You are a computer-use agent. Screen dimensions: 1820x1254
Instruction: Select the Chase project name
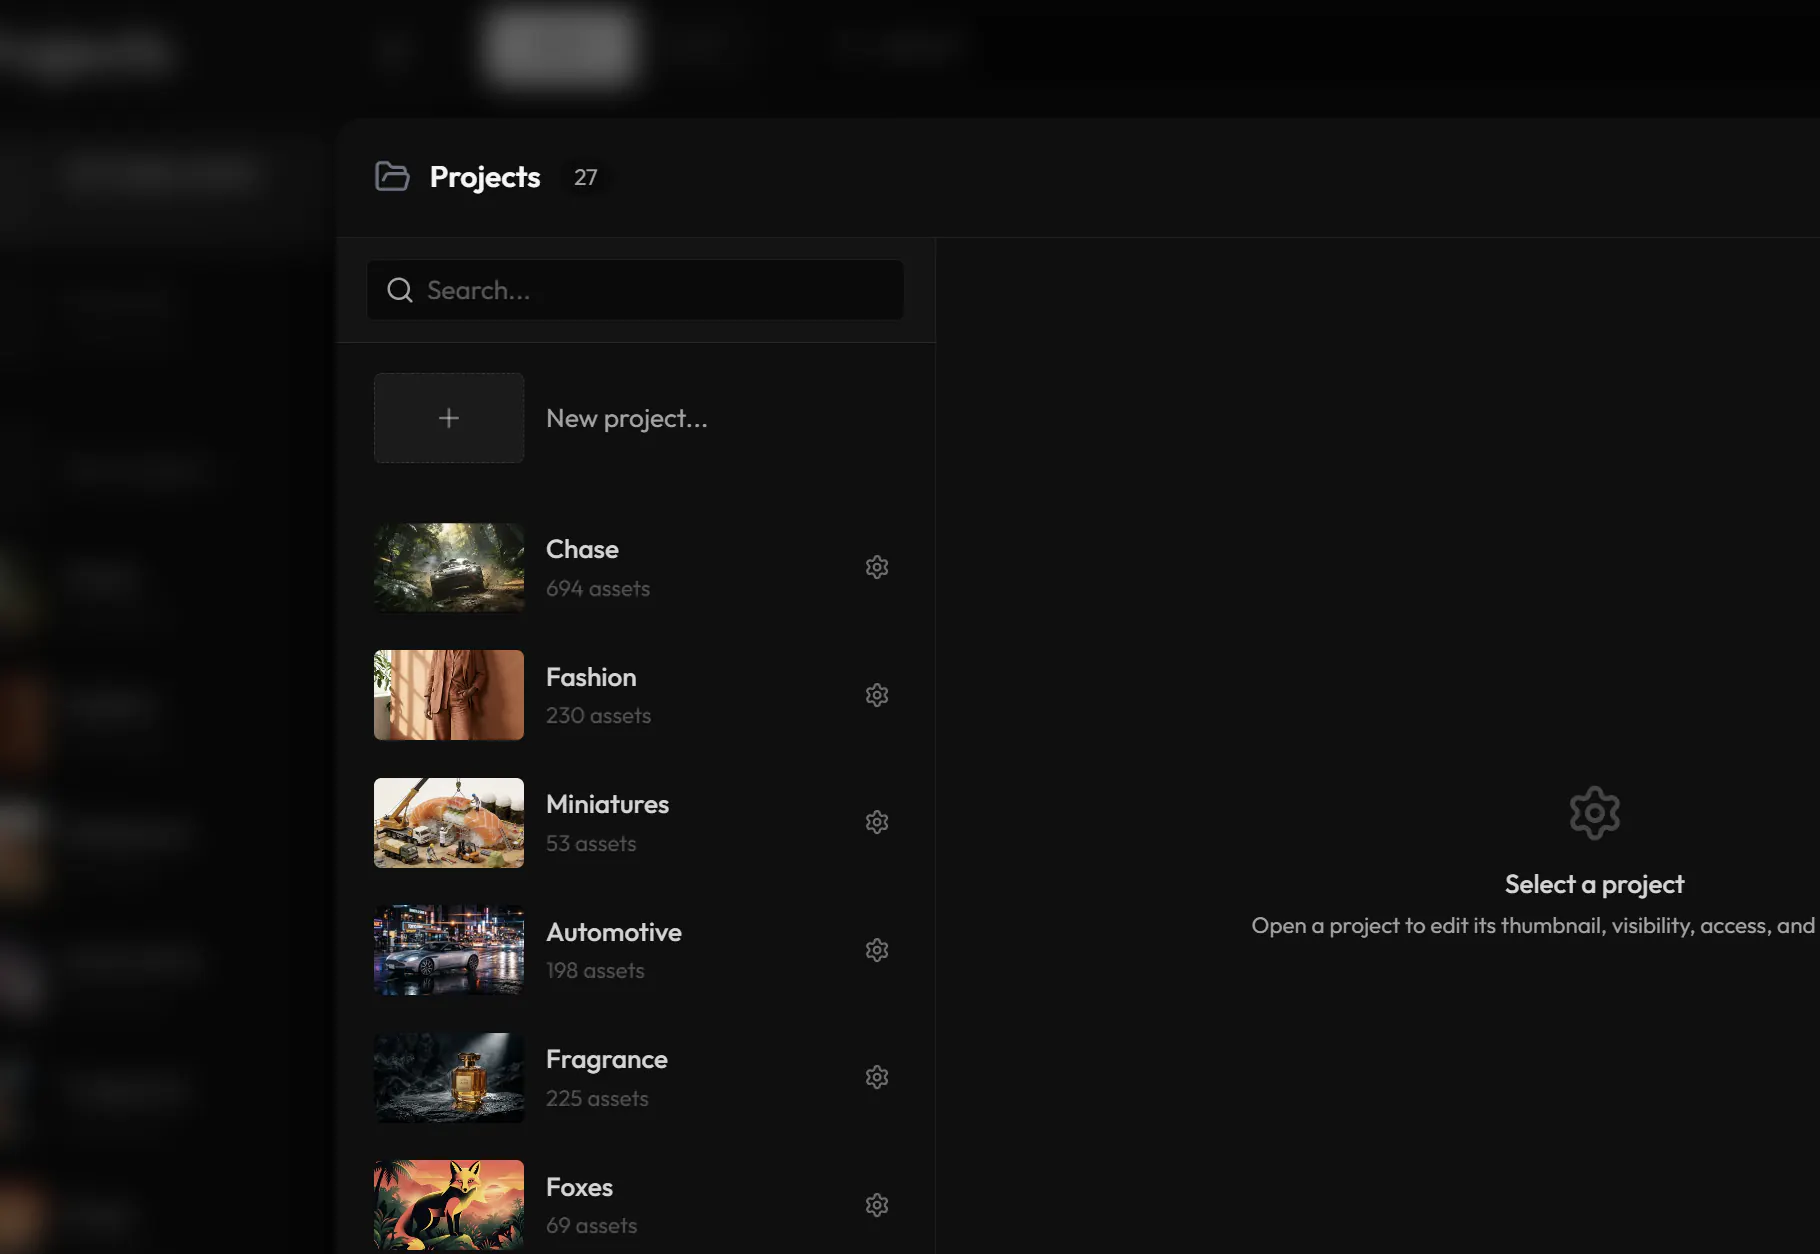pos(582,549)
